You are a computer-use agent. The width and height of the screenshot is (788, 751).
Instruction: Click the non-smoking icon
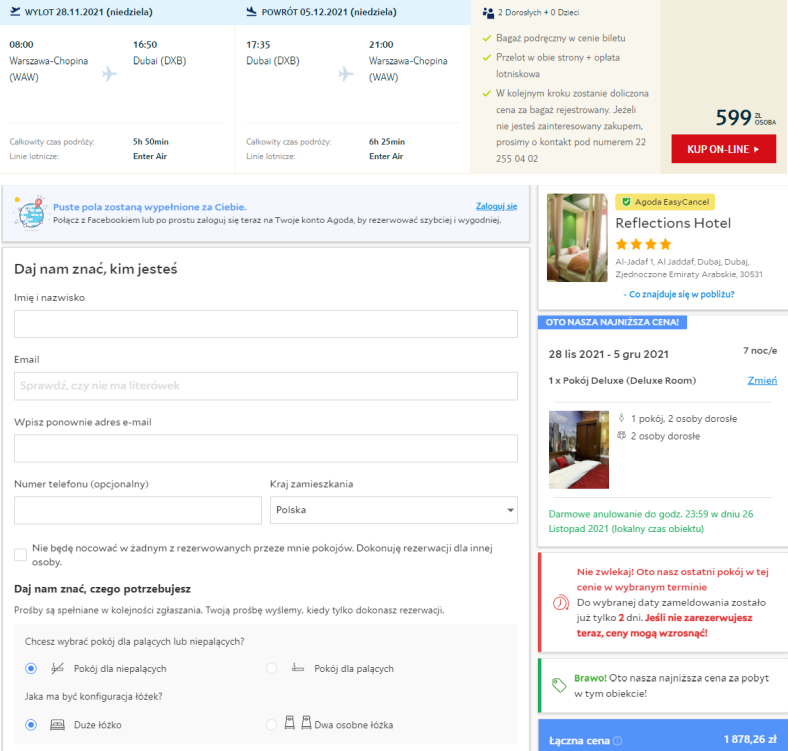click(57, 668)
